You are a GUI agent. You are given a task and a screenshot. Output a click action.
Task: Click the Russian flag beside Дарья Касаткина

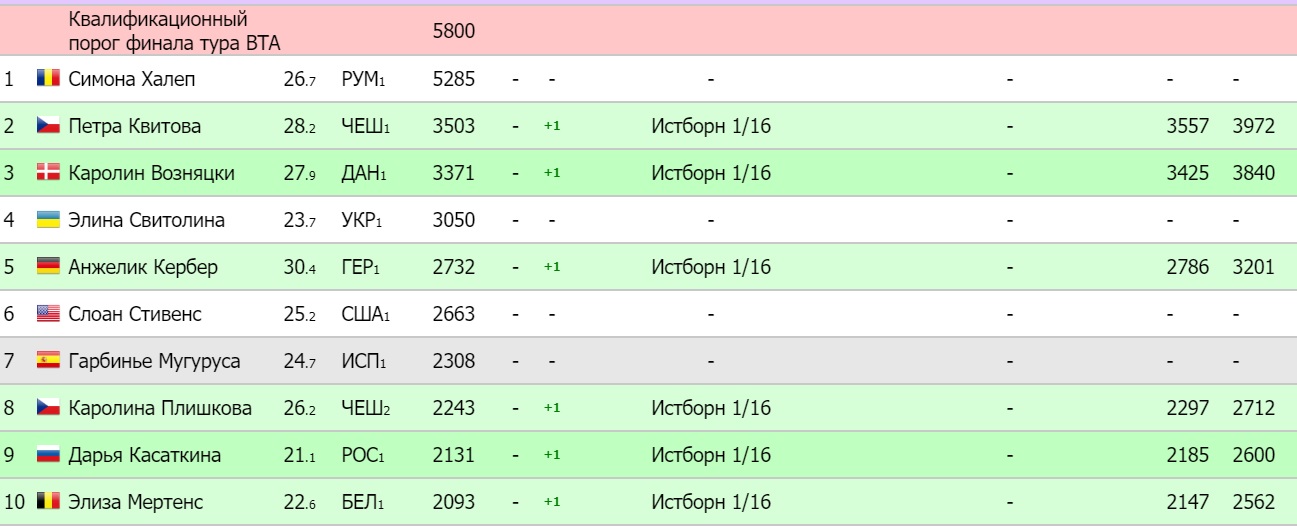[48, 455]
